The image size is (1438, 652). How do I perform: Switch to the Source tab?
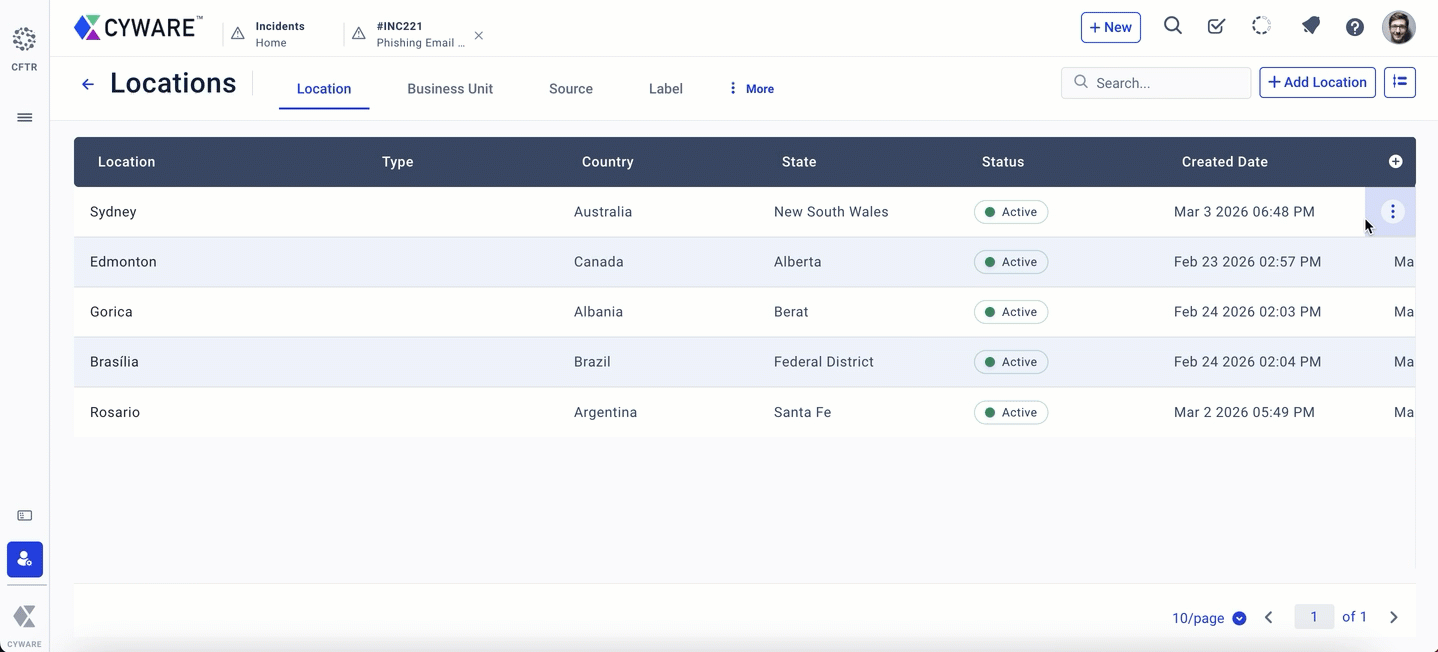(571, 89)
